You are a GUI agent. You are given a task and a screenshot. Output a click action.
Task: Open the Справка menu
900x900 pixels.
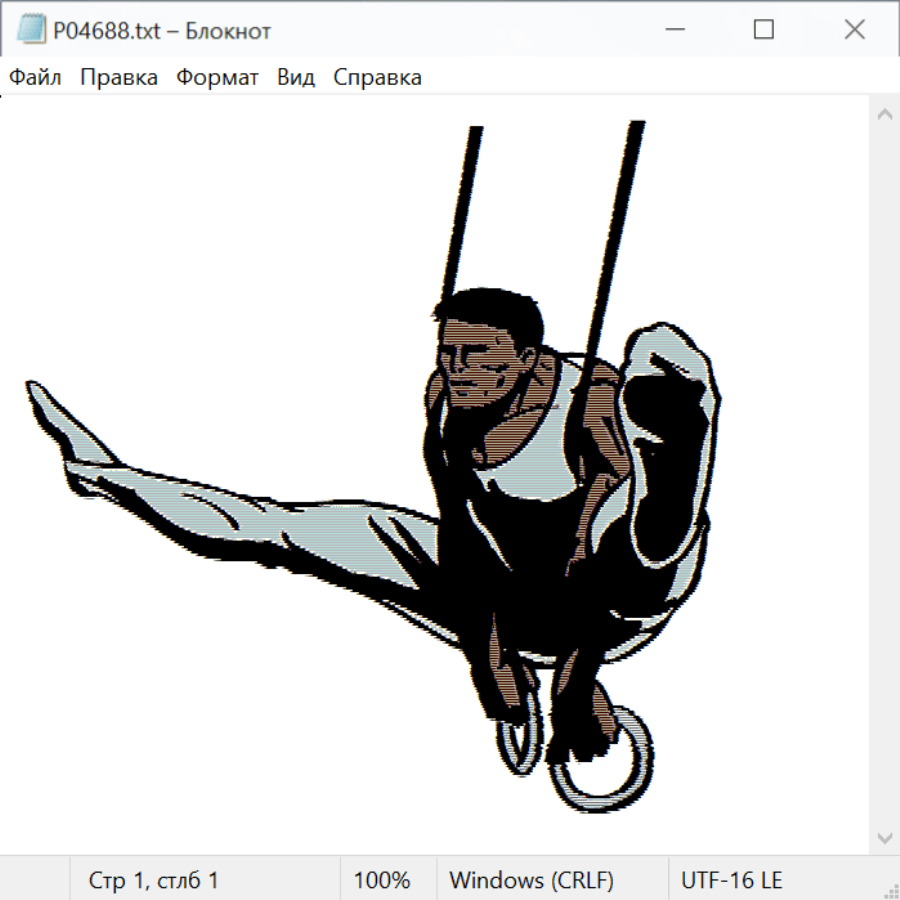click(x=377, y=78)
